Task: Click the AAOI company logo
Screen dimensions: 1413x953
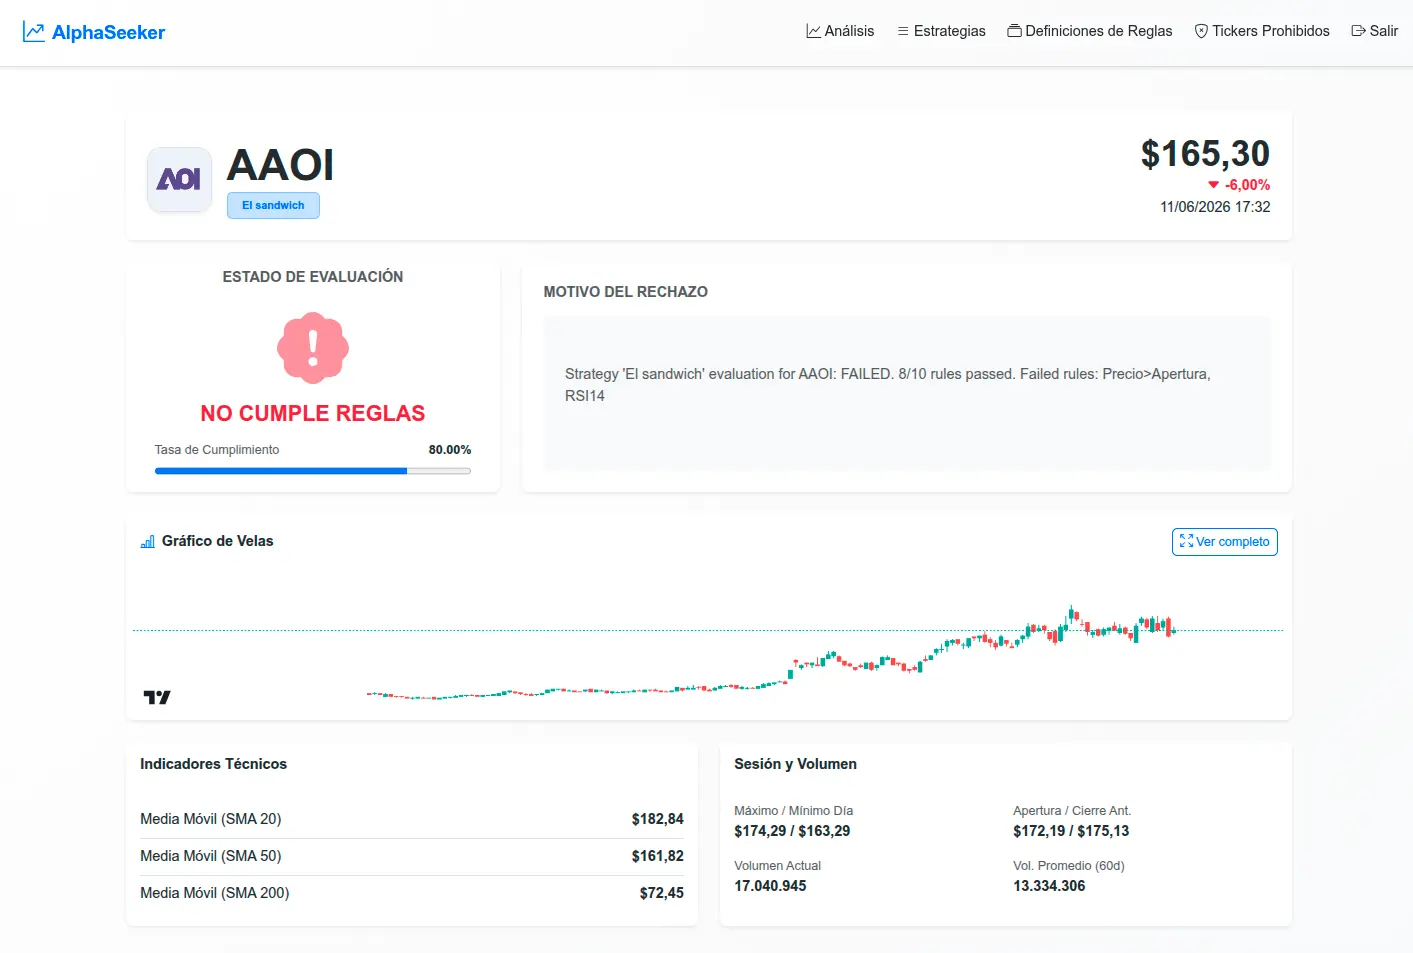Action: coord(179,180)
